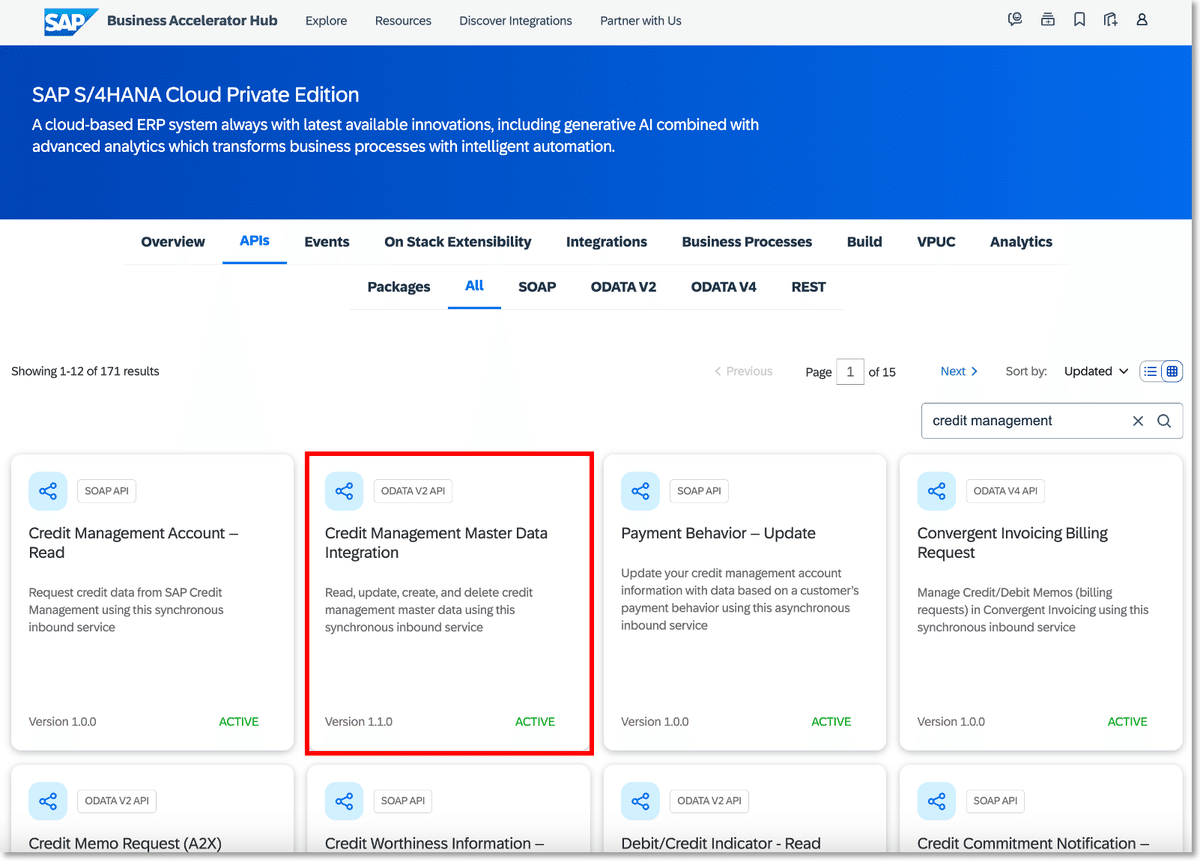Click the documents-plus icon in header
This screenshot has width=1200, height=861.
1111,20
